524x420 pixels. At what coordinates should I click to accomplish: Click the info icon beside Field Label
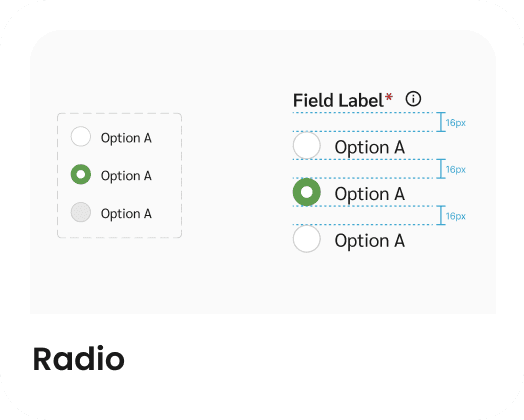413,99
